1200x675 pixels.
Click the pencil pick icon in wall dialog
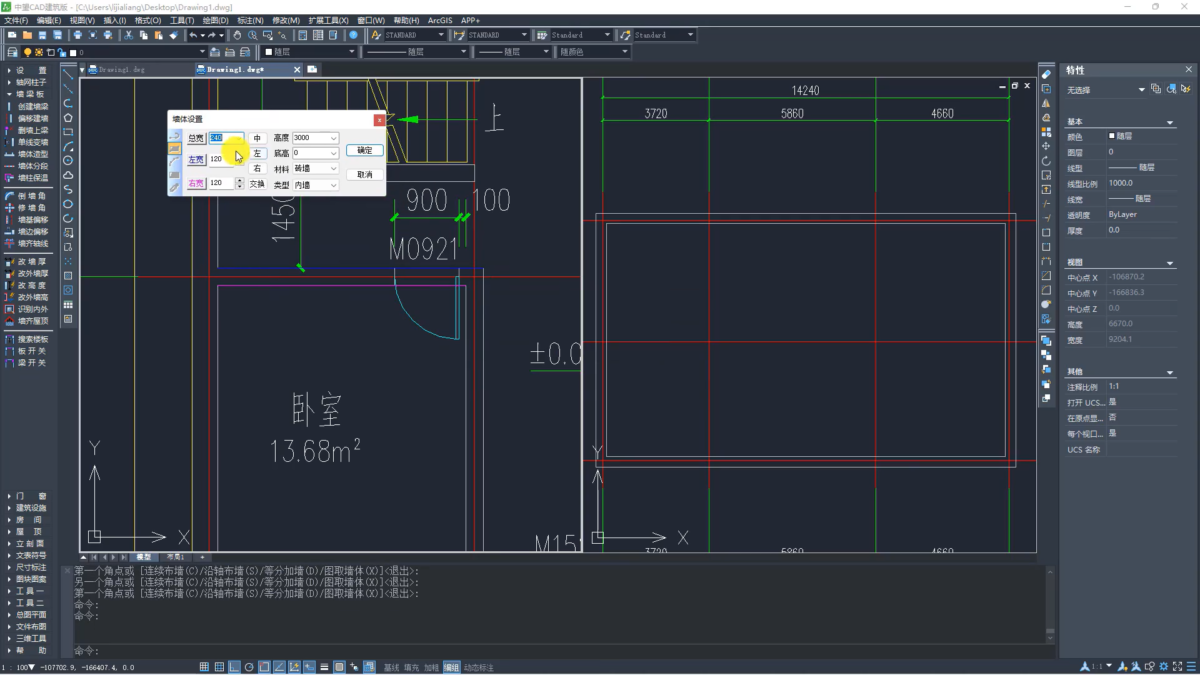tap(174, 186)
